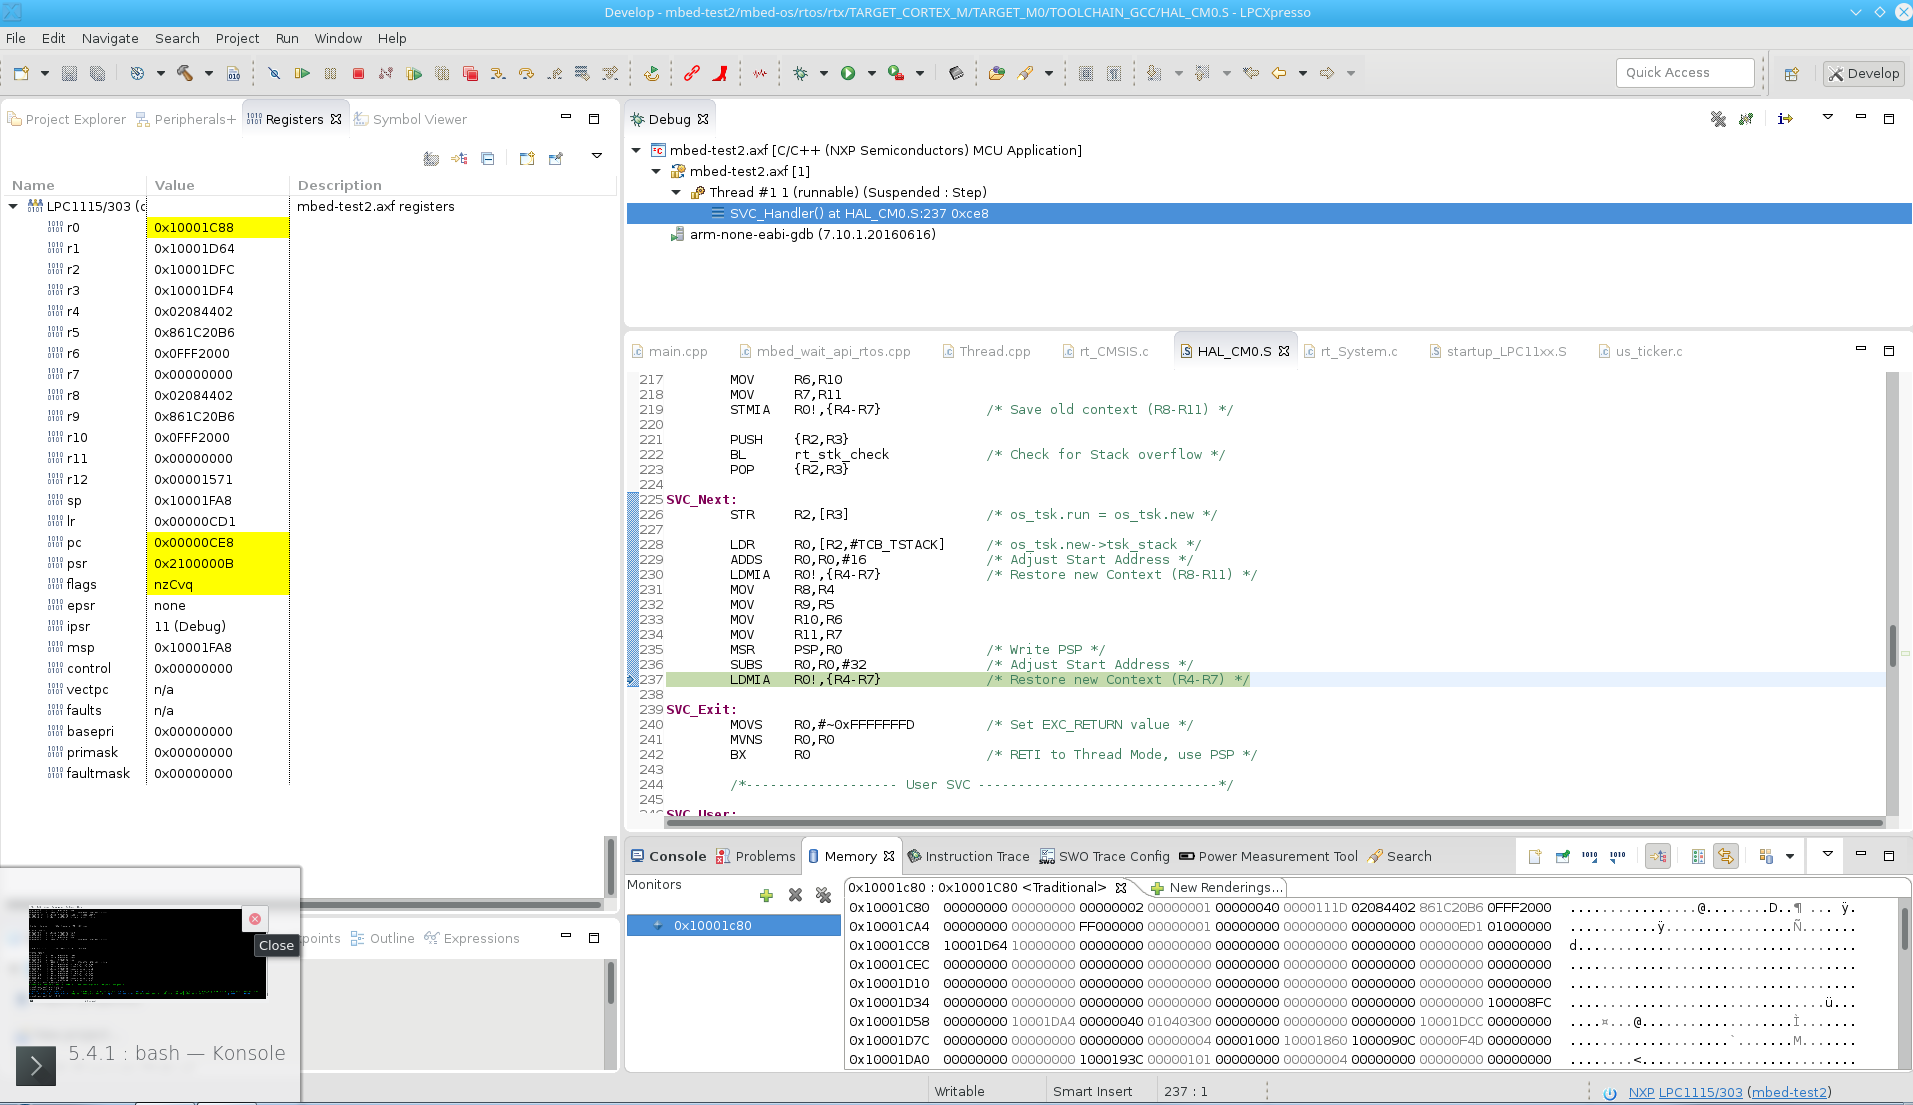Open the Registers view menu chevron
This screenshot has width=1913, height=1105.
[597, 156]
